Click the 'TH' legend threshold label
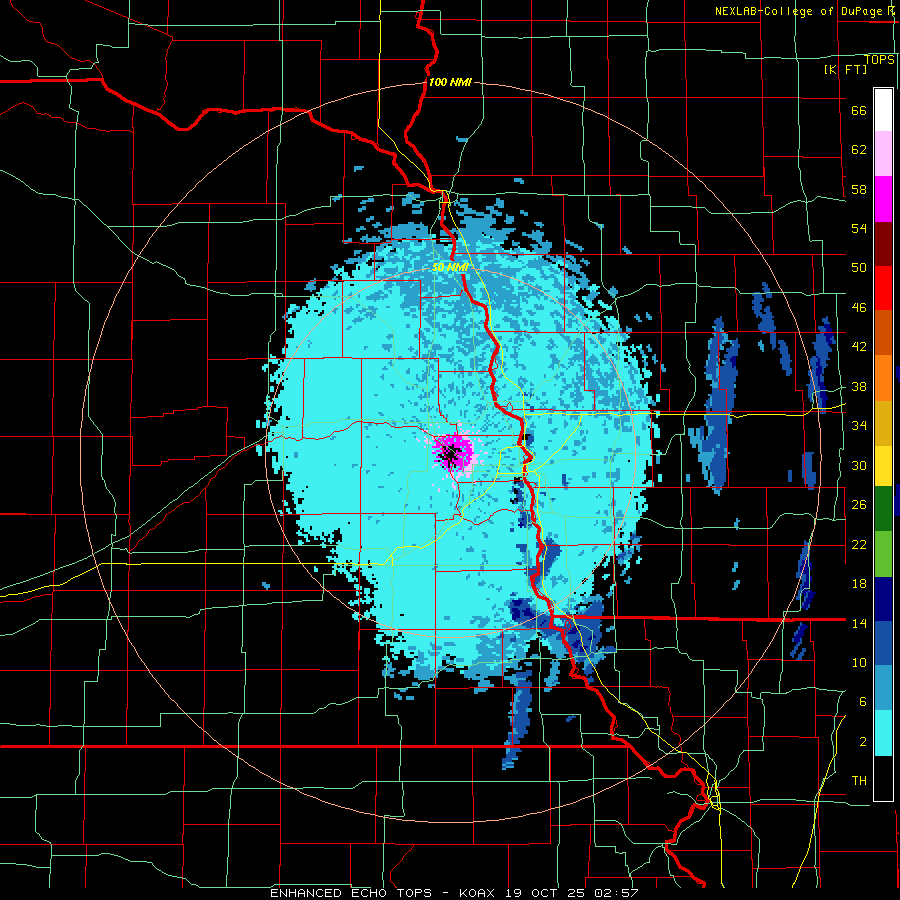This screenshot has width=900, height=900. pyautogui.click(x=859, y=781)
